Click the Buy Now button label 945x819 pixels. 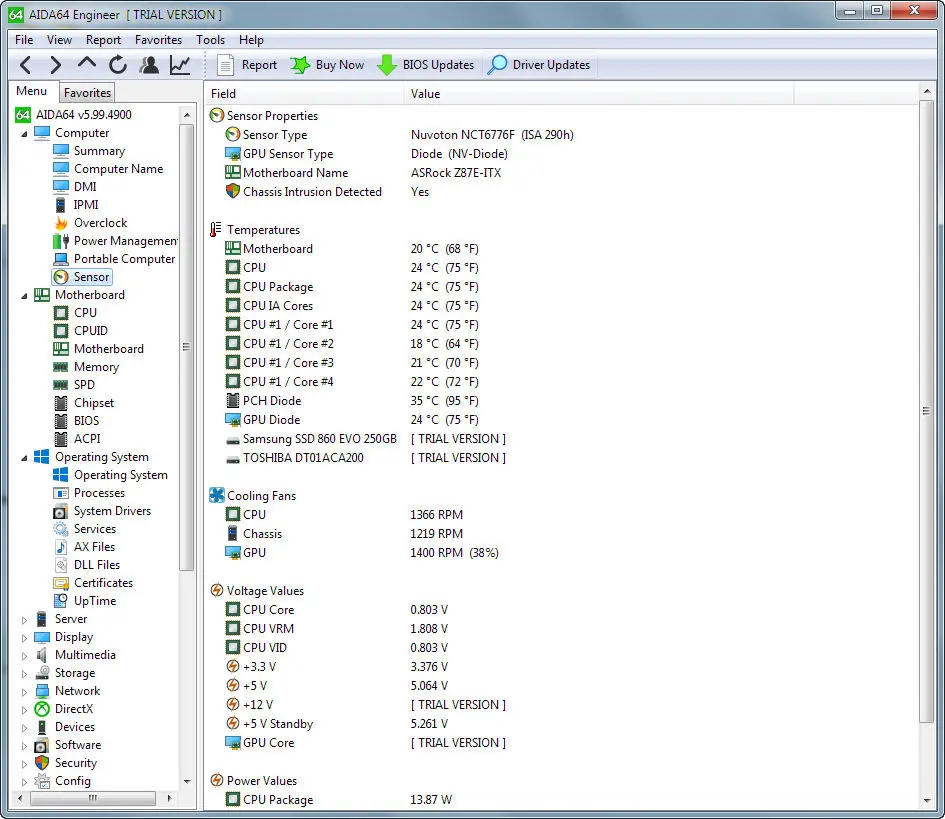340,64
